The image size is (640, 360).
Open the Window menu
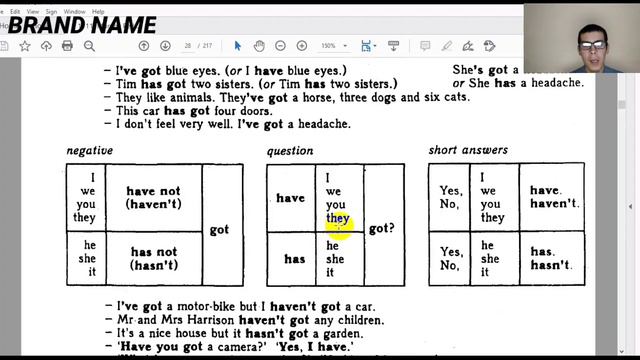[74, 11]
